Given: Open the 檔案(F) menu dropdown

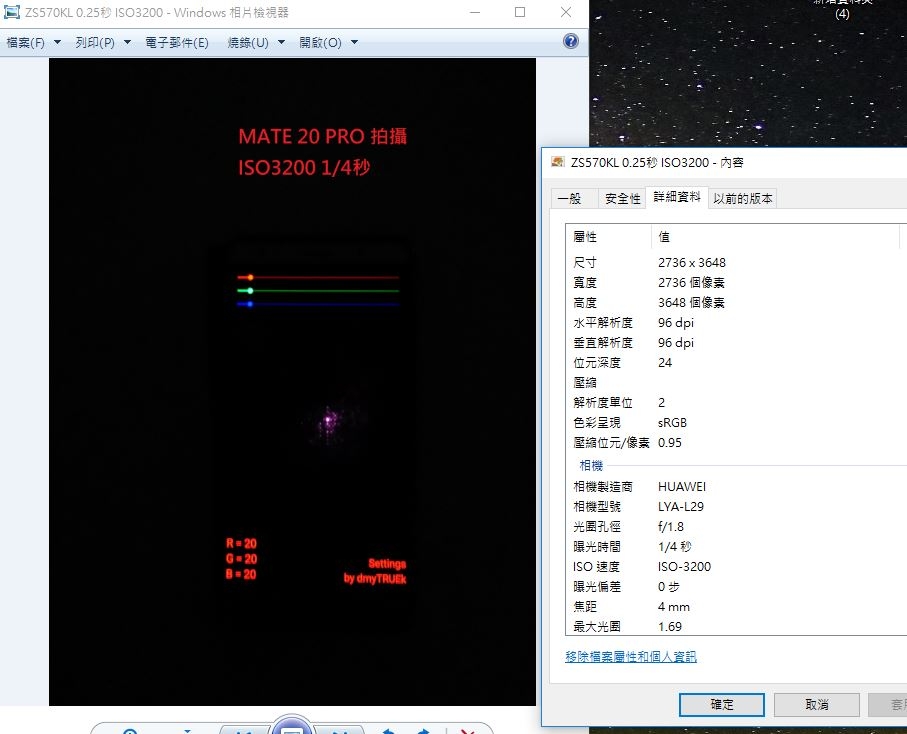Looking at the screenshot, I should tap(34, 42).
